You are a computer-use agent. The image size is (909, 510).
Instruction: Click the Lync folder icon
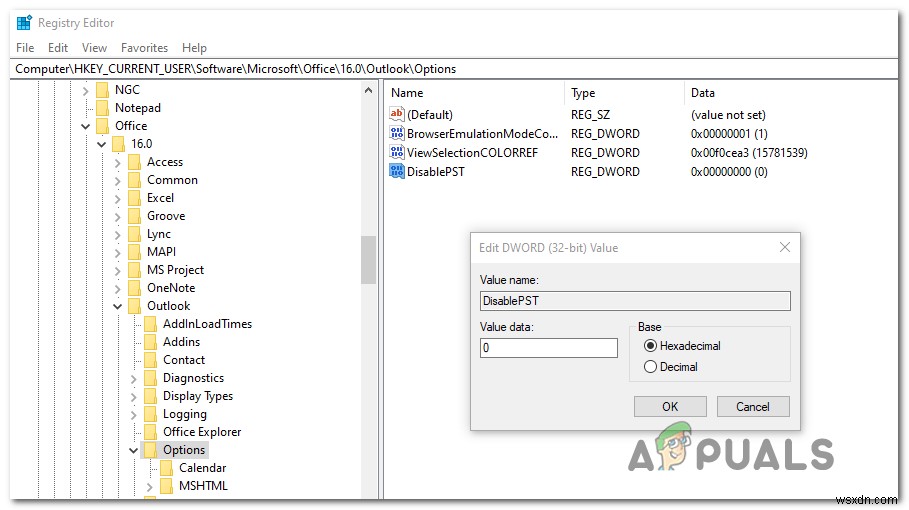coord(134,234)
